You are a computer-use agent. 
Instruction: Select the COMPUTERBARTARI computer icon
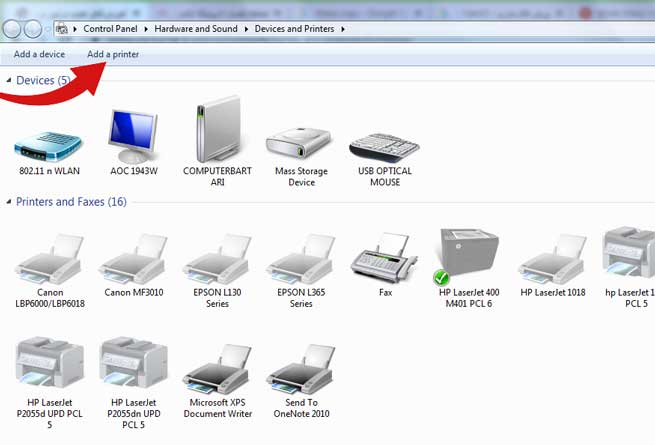(x=218, y=130)
